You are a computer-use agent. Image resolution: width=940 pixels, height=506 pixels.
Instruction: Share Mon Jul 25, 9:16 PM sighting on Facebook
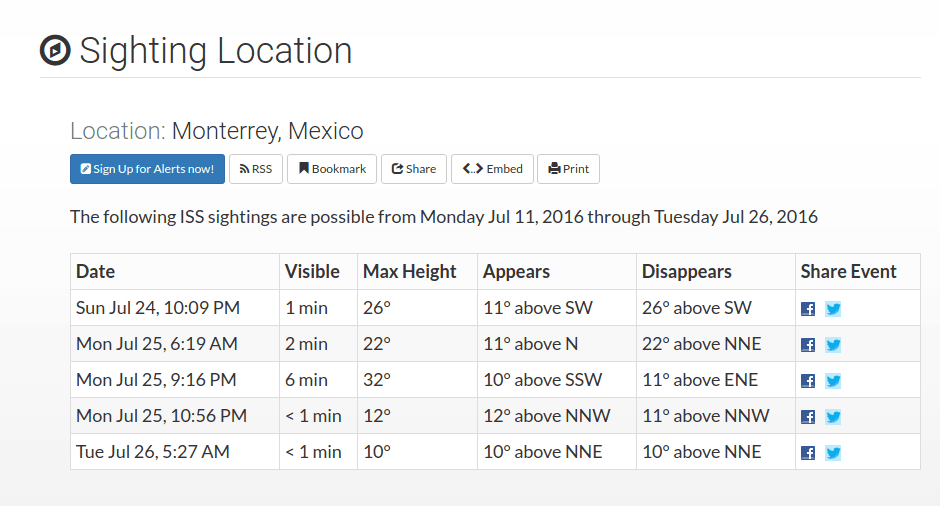808,381
